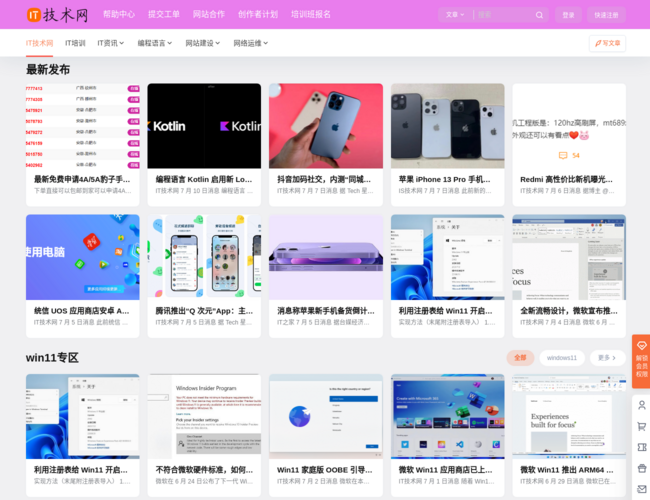Select the IT培训 tab
Image resolution: width=650 pixels, height=500 pixels.
click(75, 43)
